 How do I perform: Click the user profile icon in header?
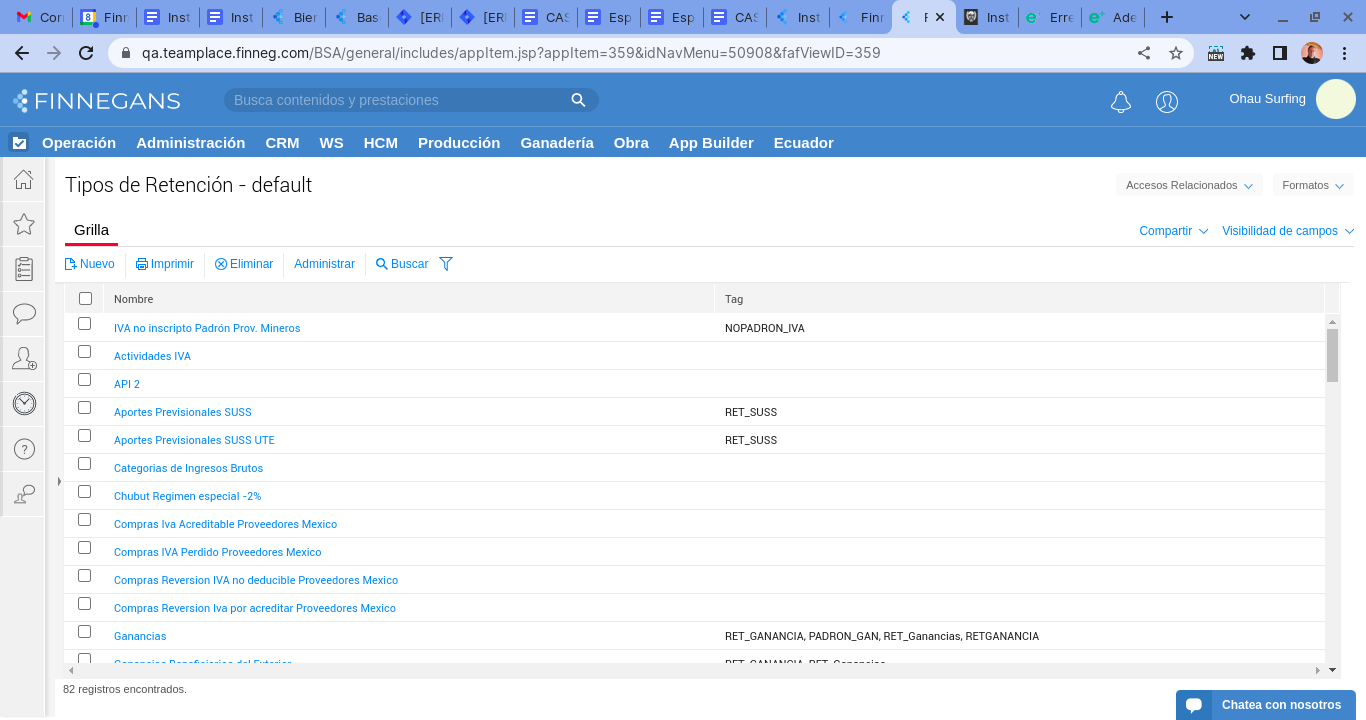point(1166,101)
